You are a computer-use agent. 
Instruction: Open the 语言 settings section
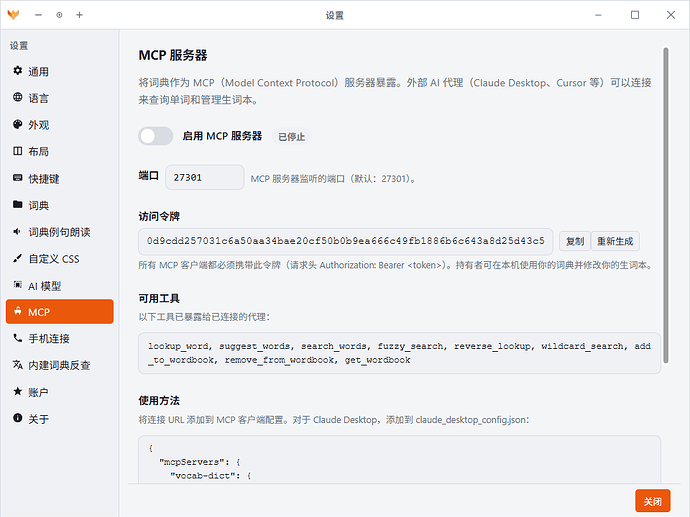coord(59,98)
